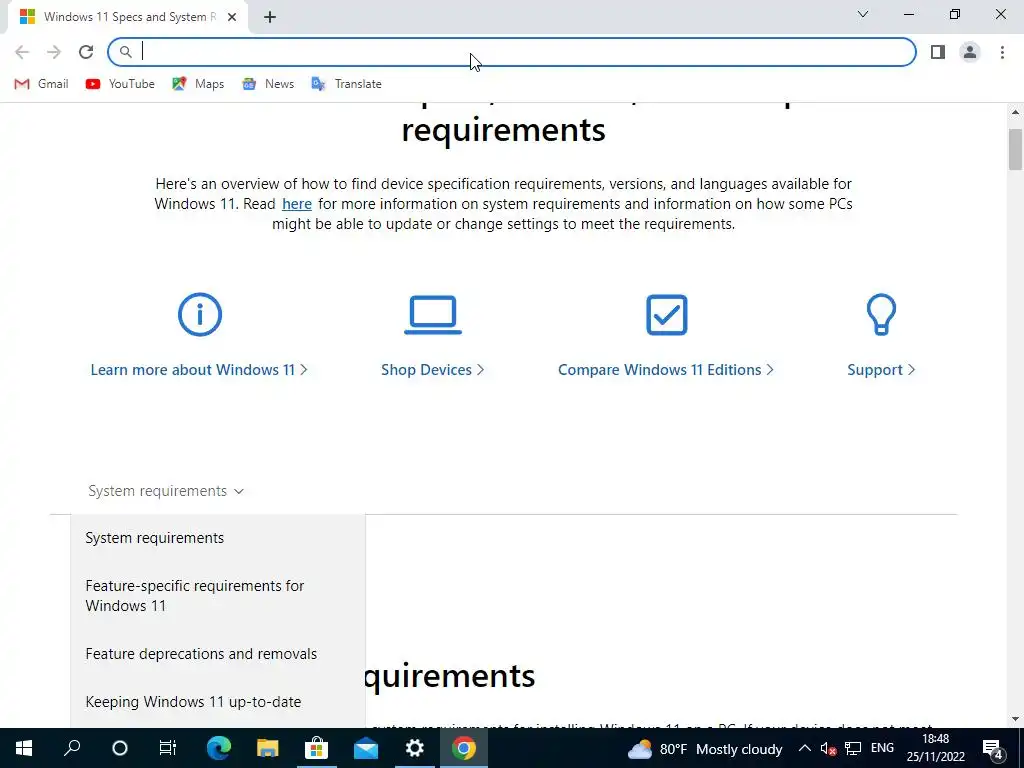This screenshot has width=1024, height=768.
Task: Open Microsoft Store from taskbar
Action: pos(316,748)
